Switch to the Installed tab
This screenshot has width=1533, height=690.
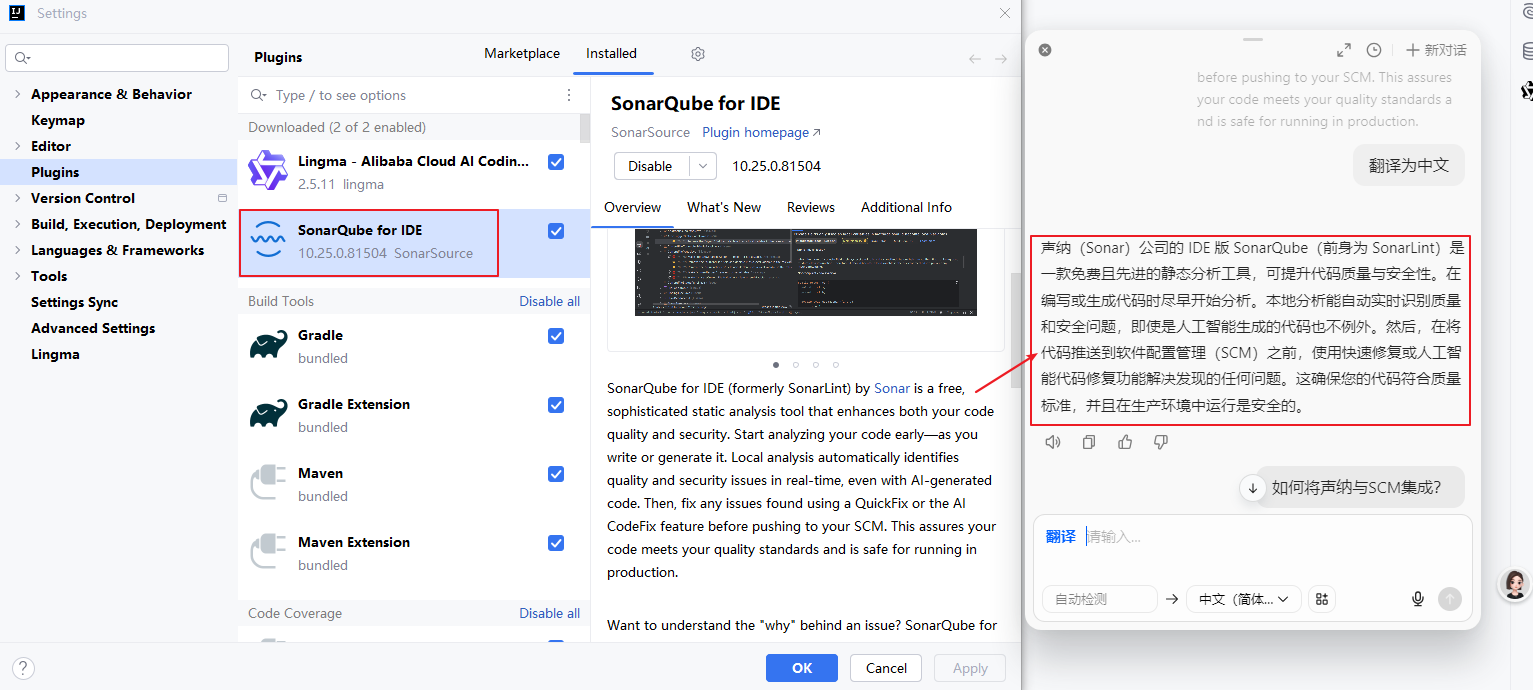coord(611,54)
